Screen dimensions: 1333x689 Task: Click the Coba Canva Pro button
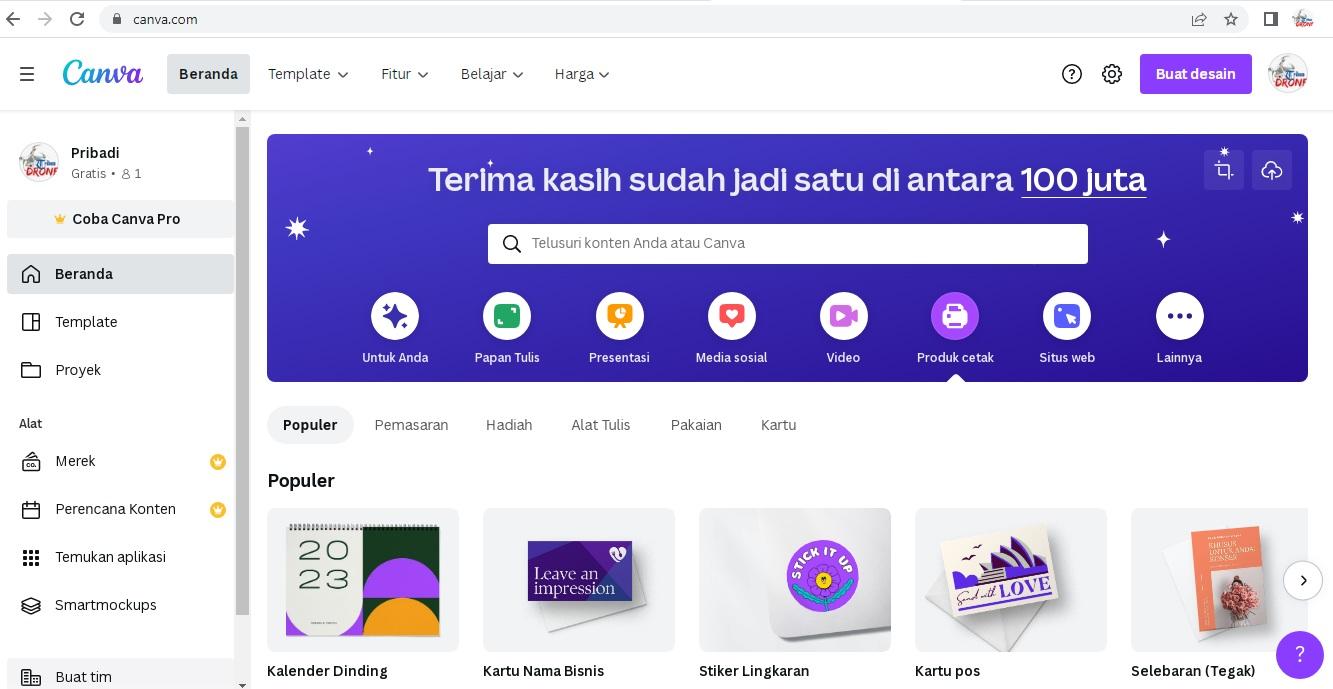point(120,219)
